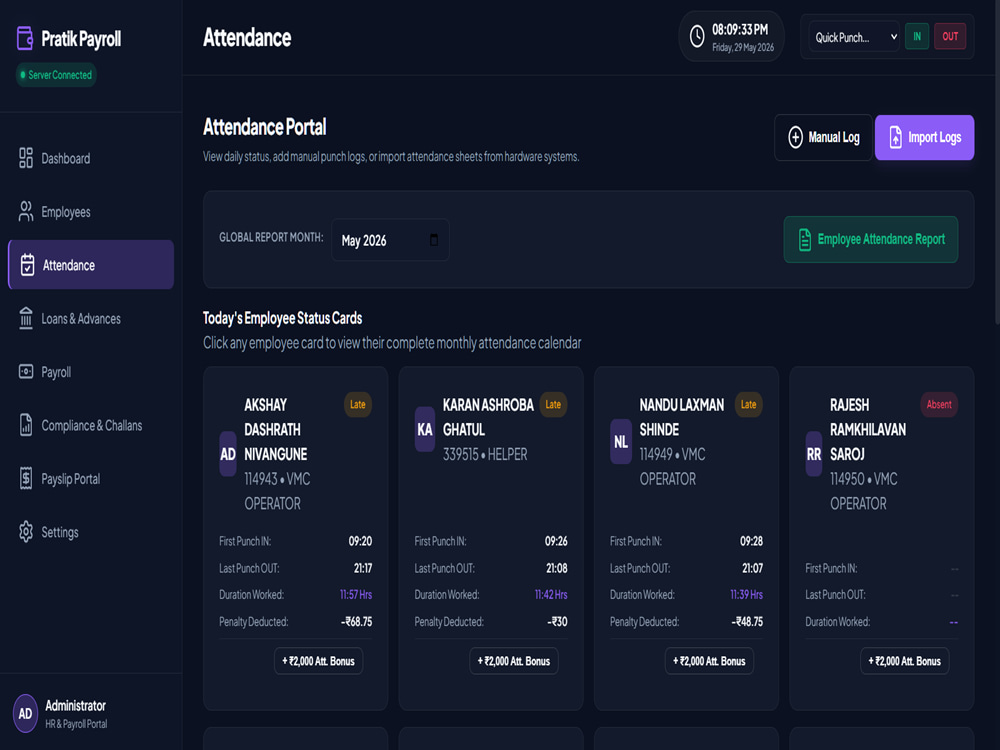The width and height of the screenshot is (1000, 750).
Task: Click the RR avatar of Rajesh Saroj
Action: point(814,454)
